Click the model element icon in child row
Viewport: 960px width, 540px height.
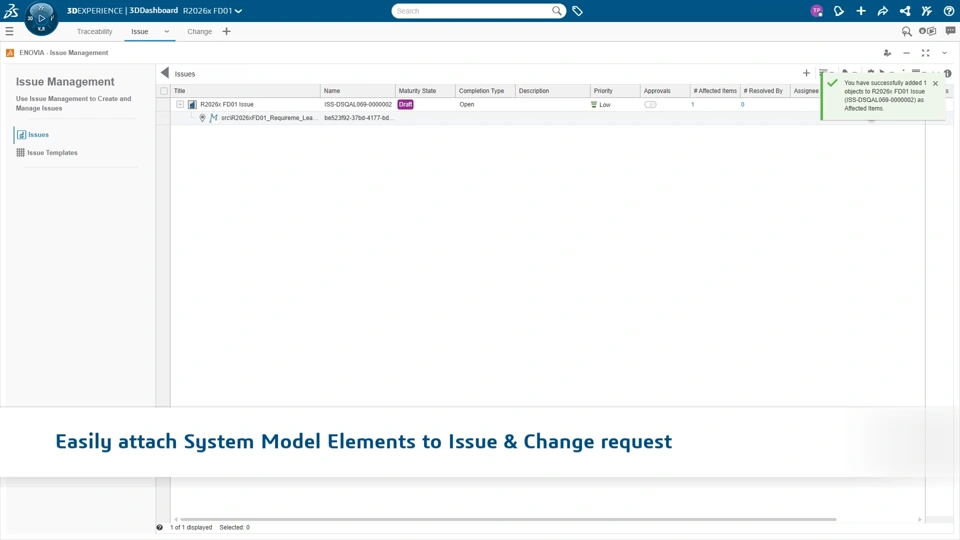click(213, 118)
